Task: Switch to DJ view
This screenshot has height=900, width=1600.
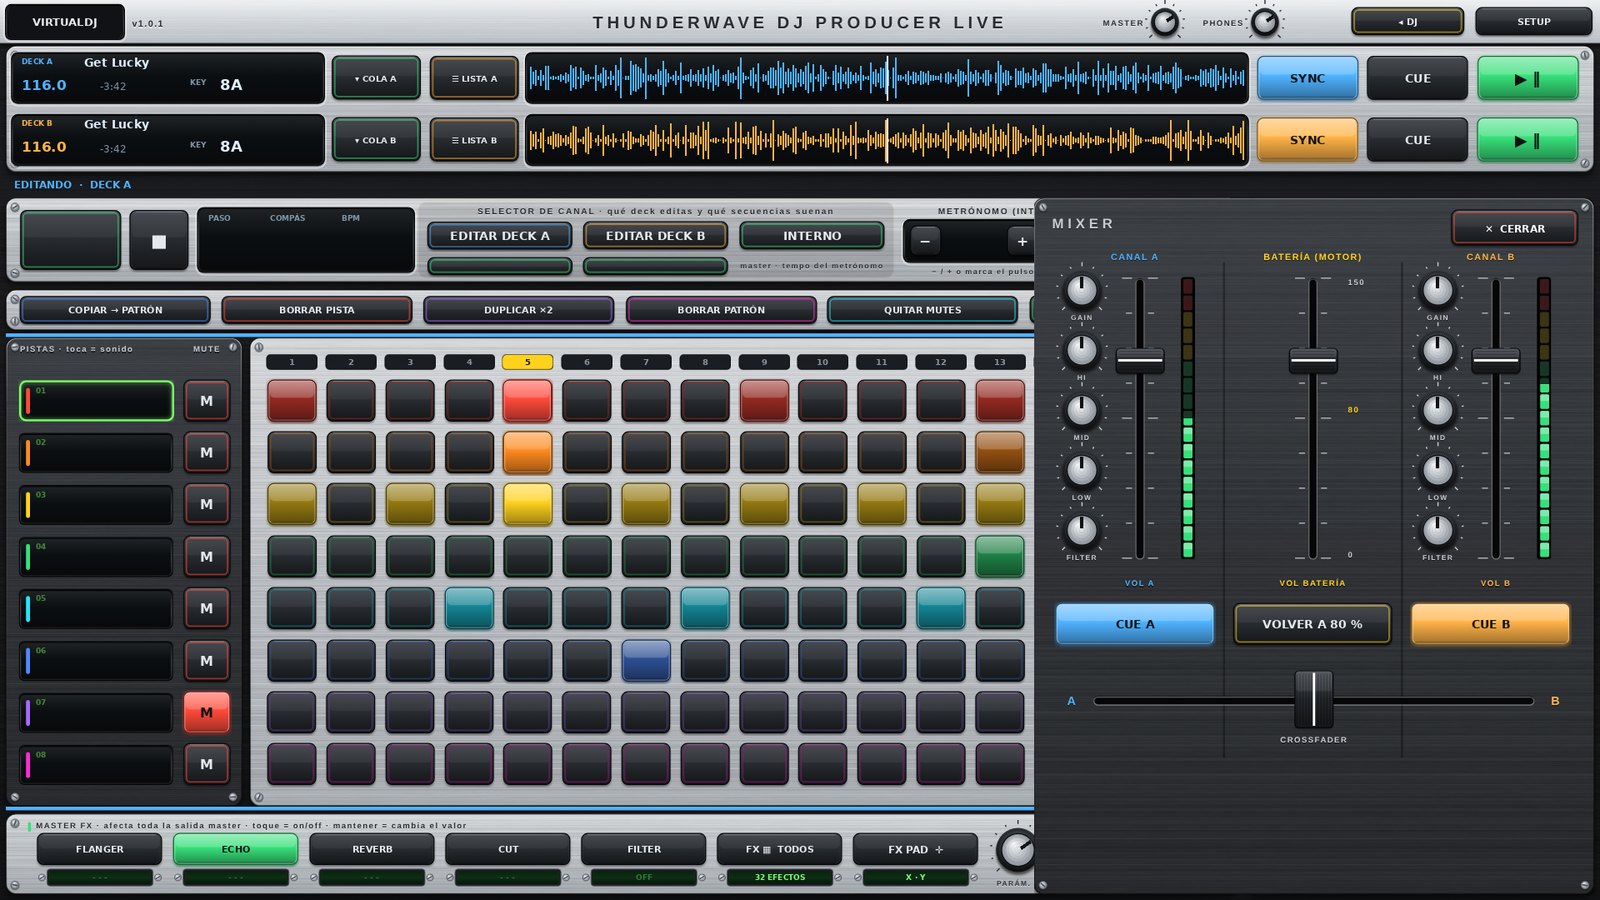Action: [1407, 21]
